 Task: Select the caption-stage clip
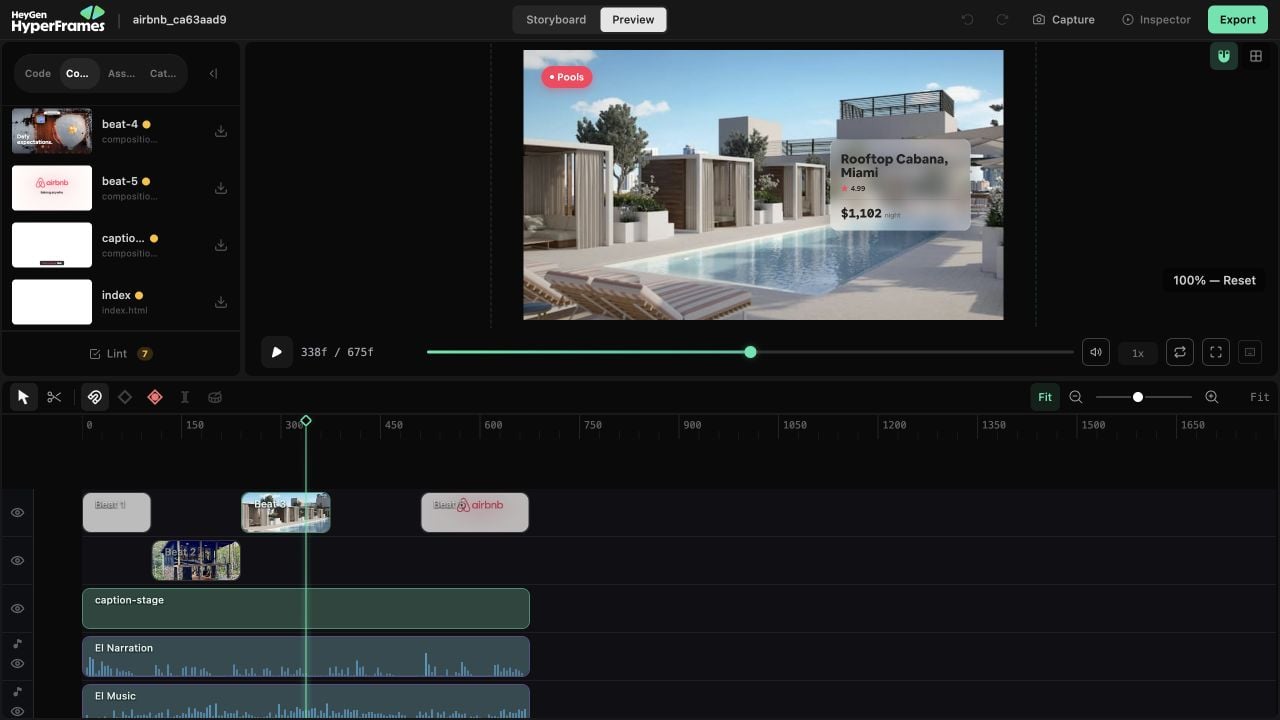coord(306,608)
